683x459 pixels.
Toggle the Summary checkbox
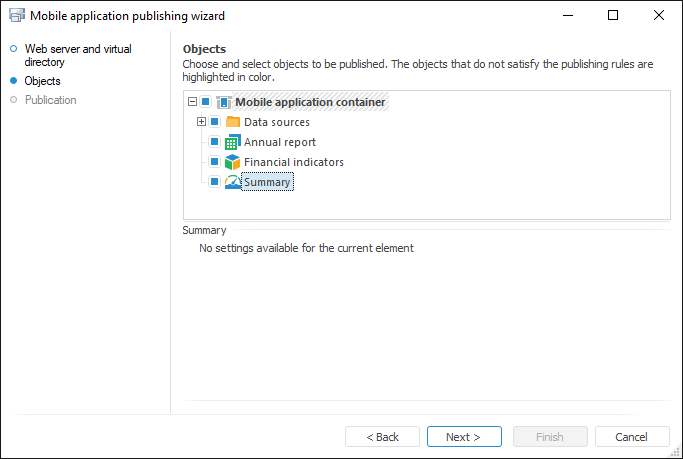214,182
